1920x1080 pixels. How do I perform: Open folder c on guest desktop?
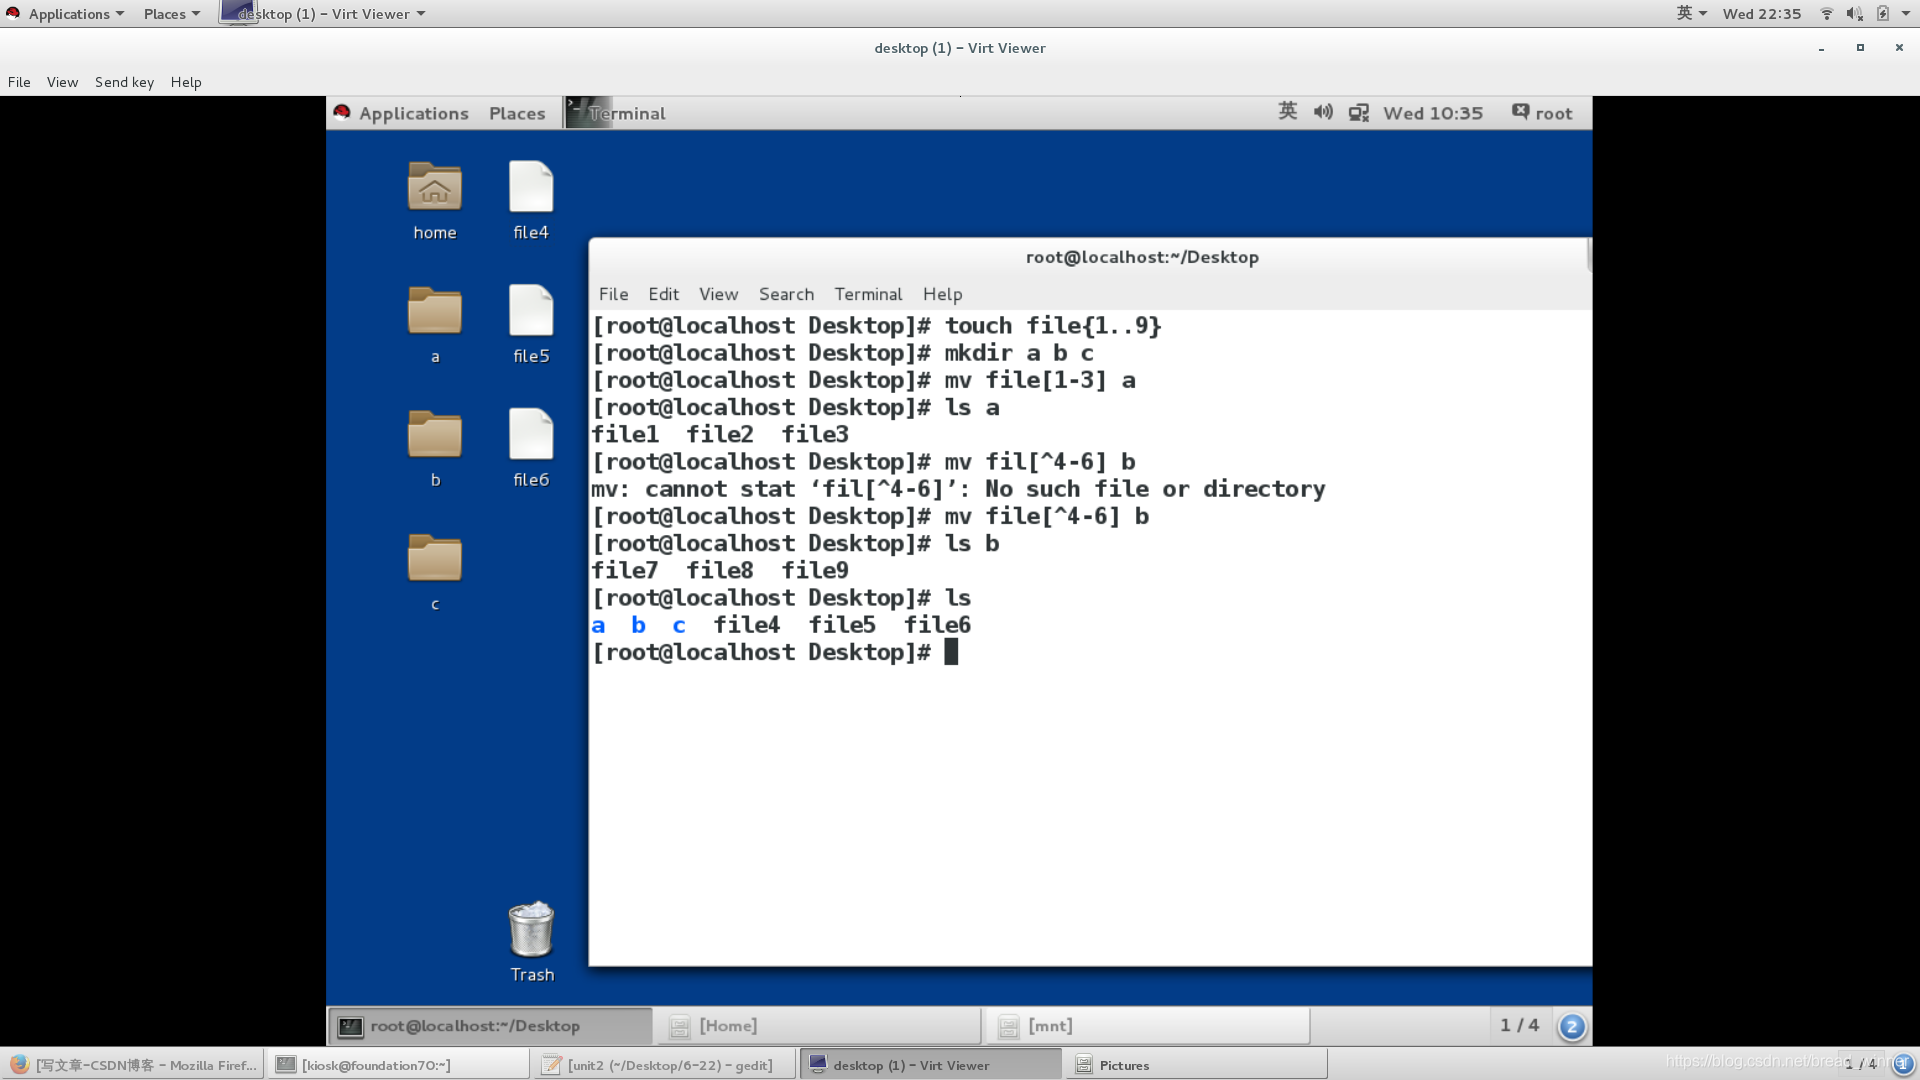tap(434, 558)
